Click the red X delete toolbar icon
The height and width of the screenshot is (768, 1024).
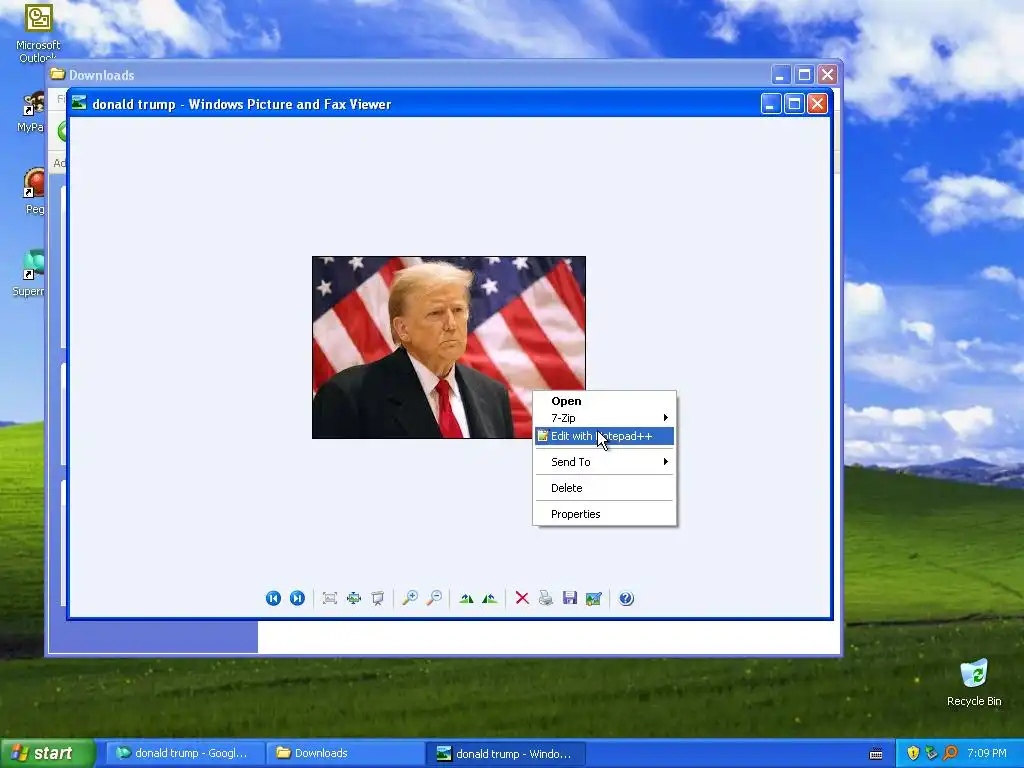click(x=522, y=598)
